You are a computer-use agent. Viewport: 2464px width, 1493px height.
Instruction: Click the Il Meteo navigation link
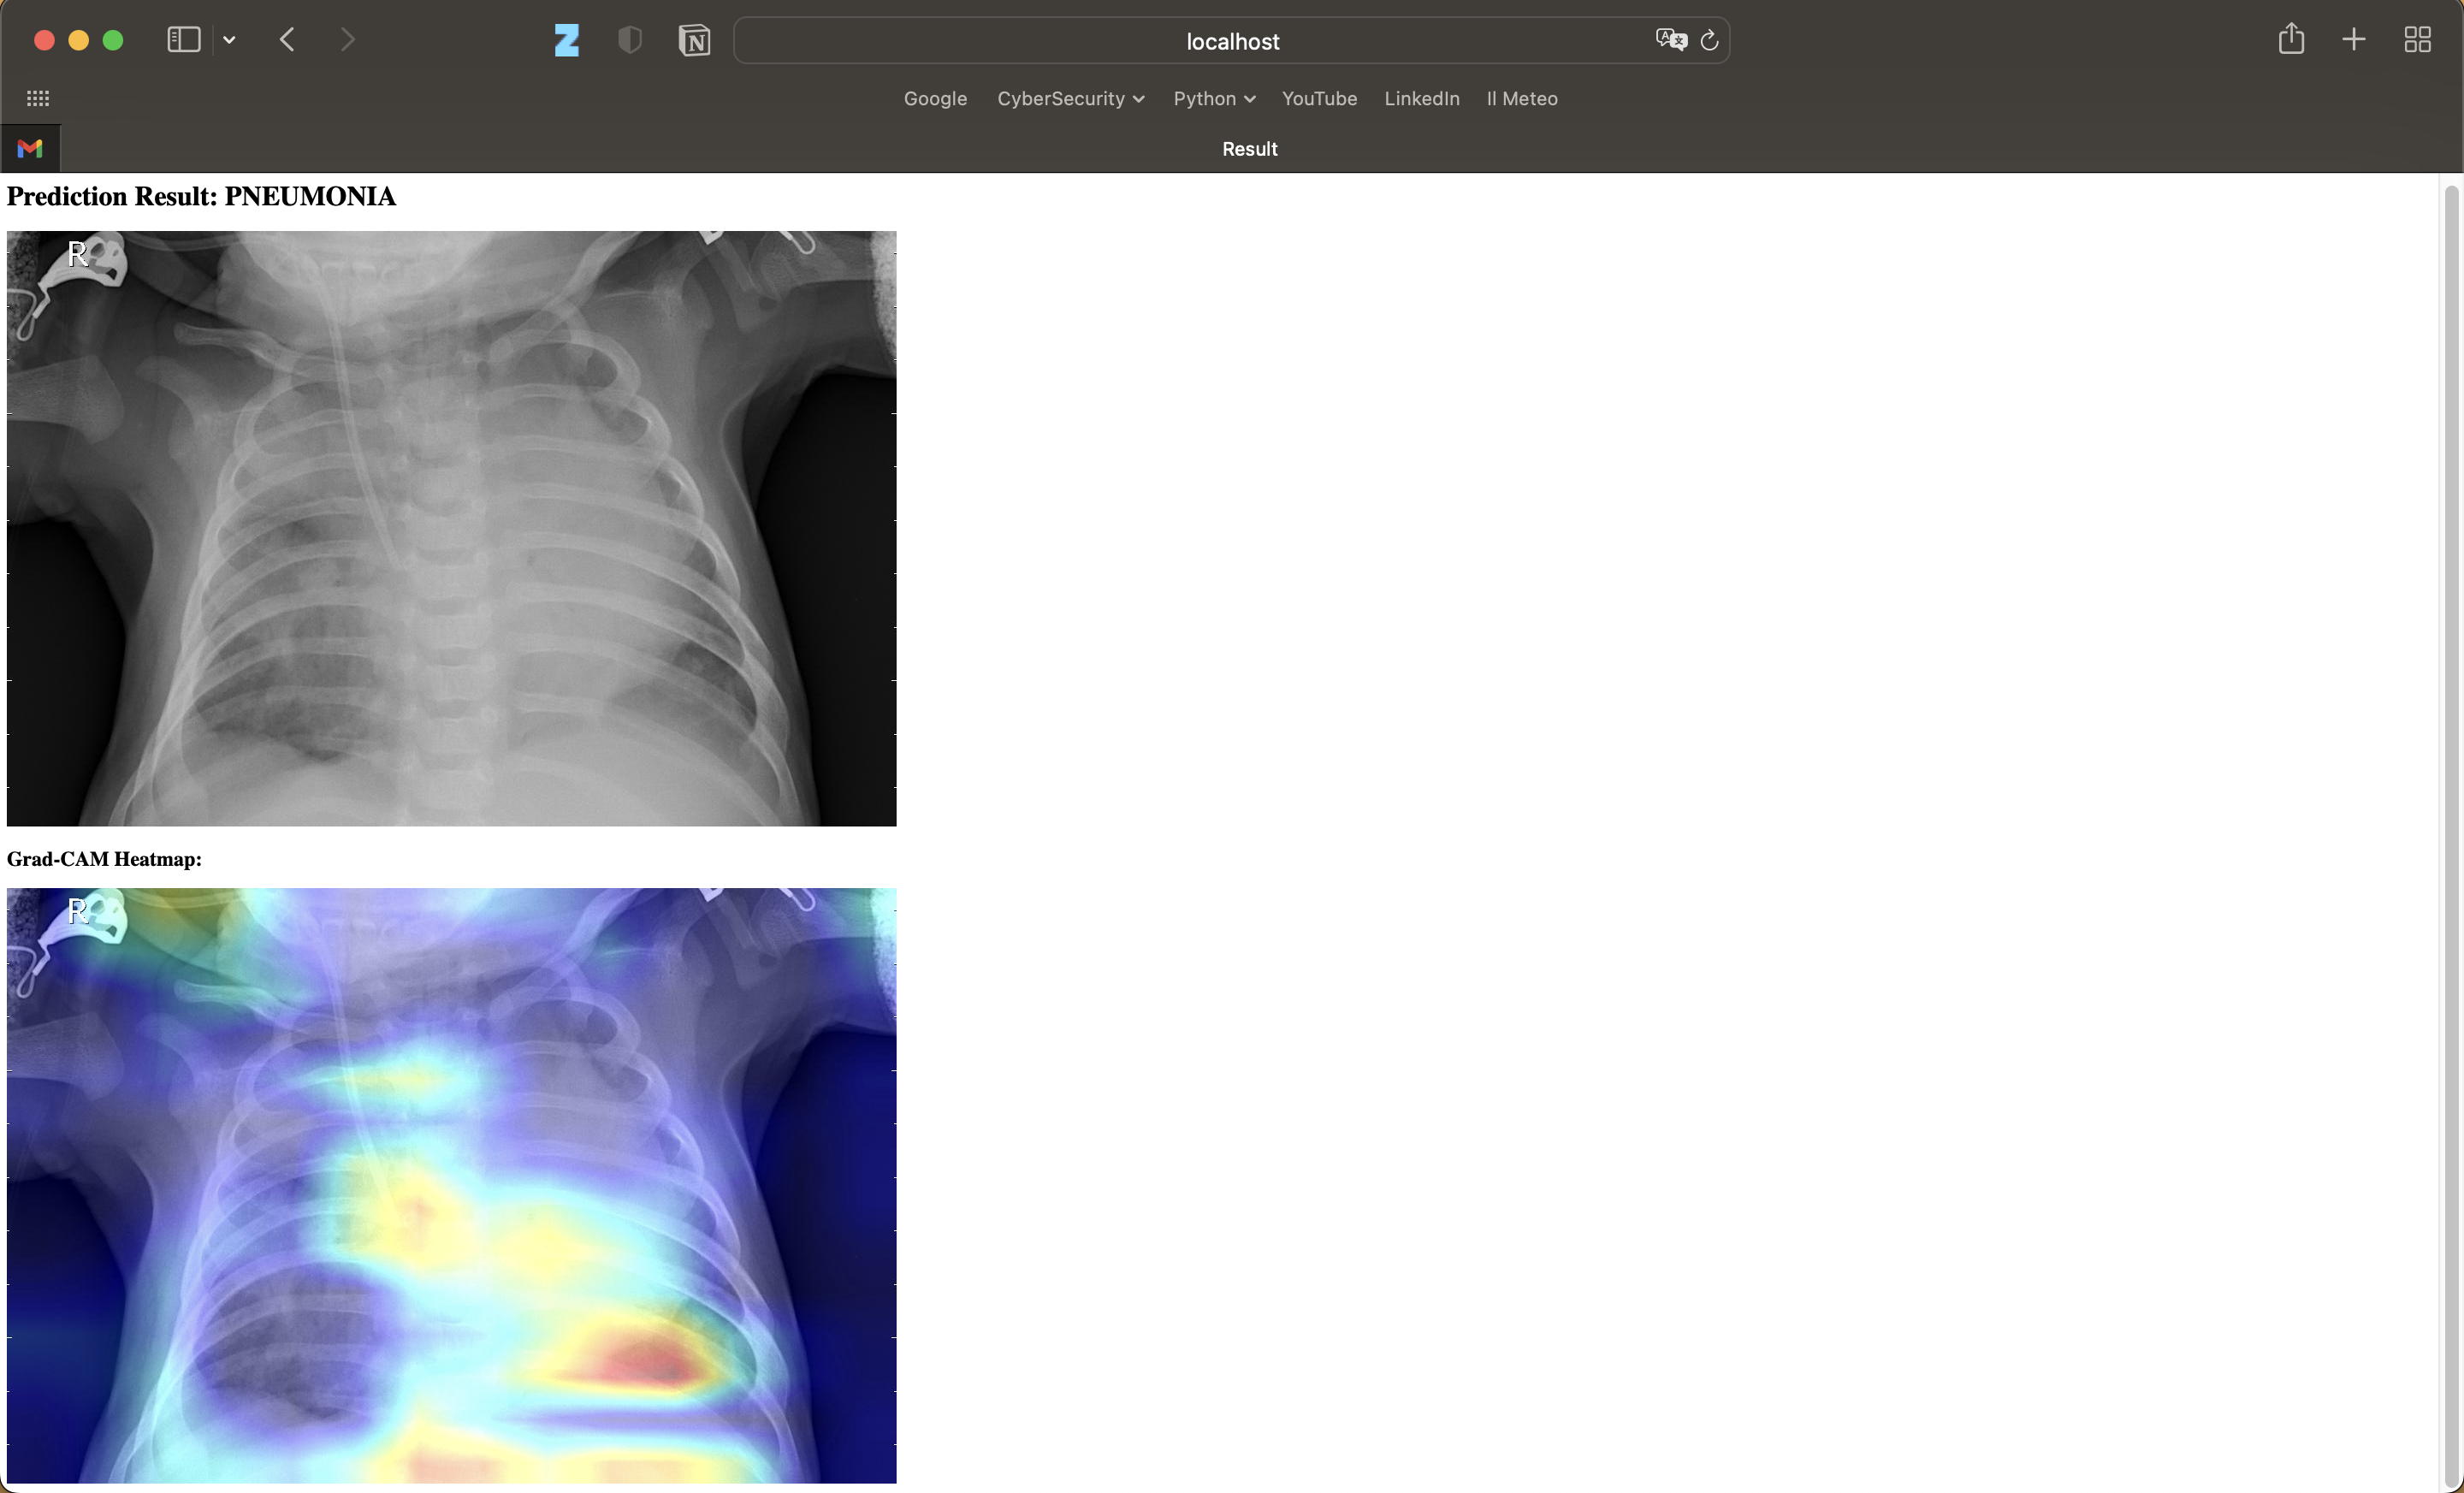coord(1522,98)
